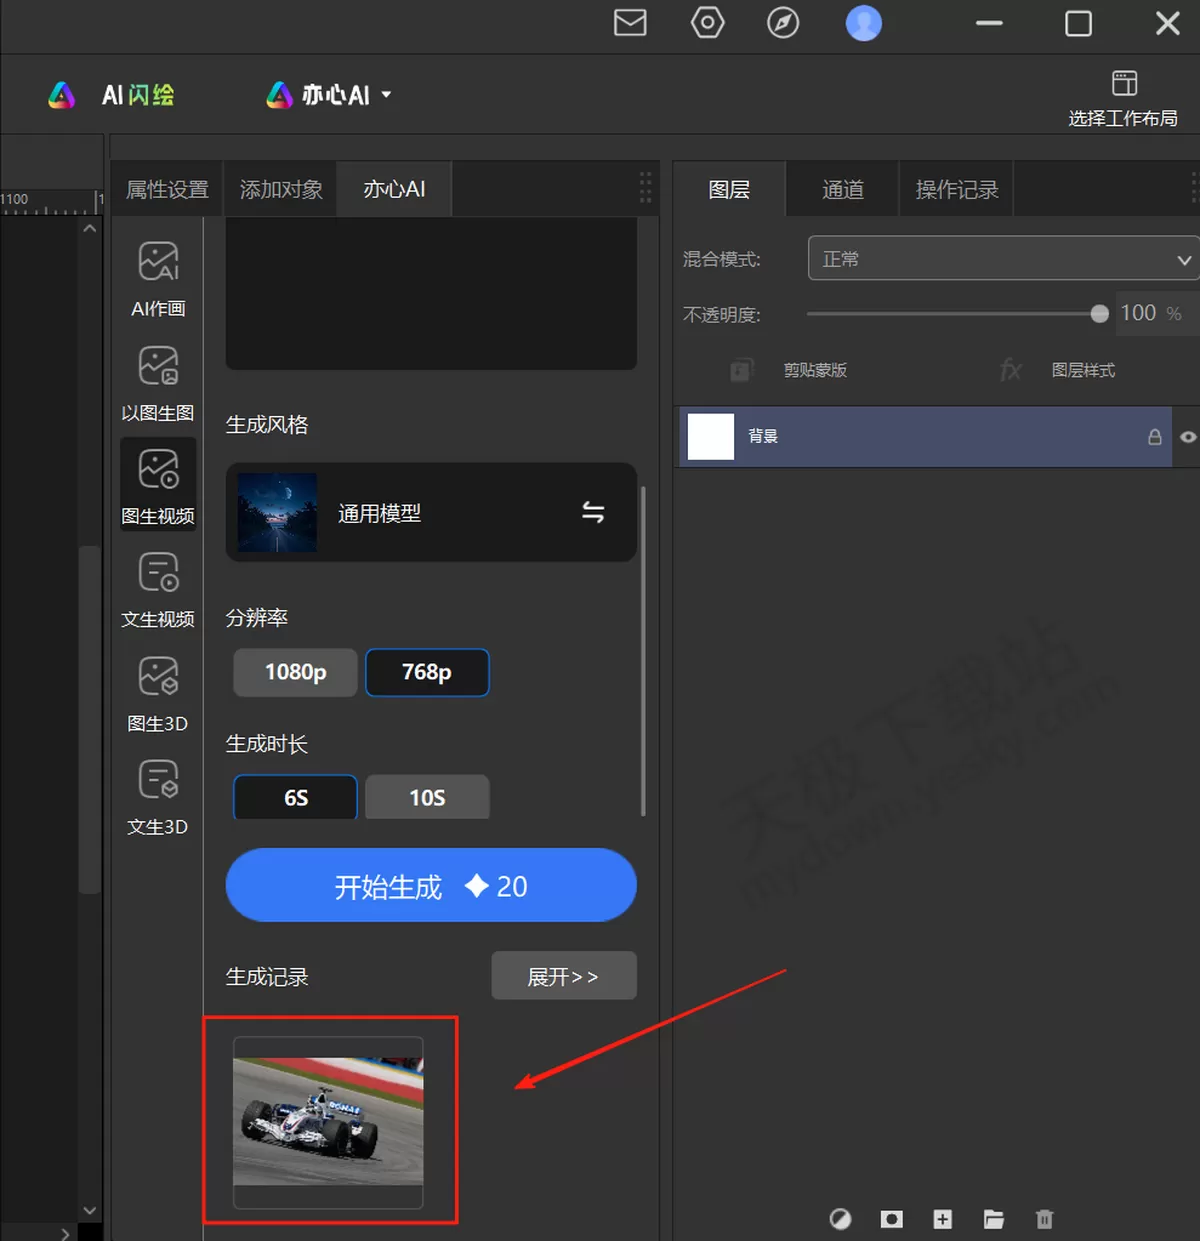Open the racing car thumbnail record

328,1122
